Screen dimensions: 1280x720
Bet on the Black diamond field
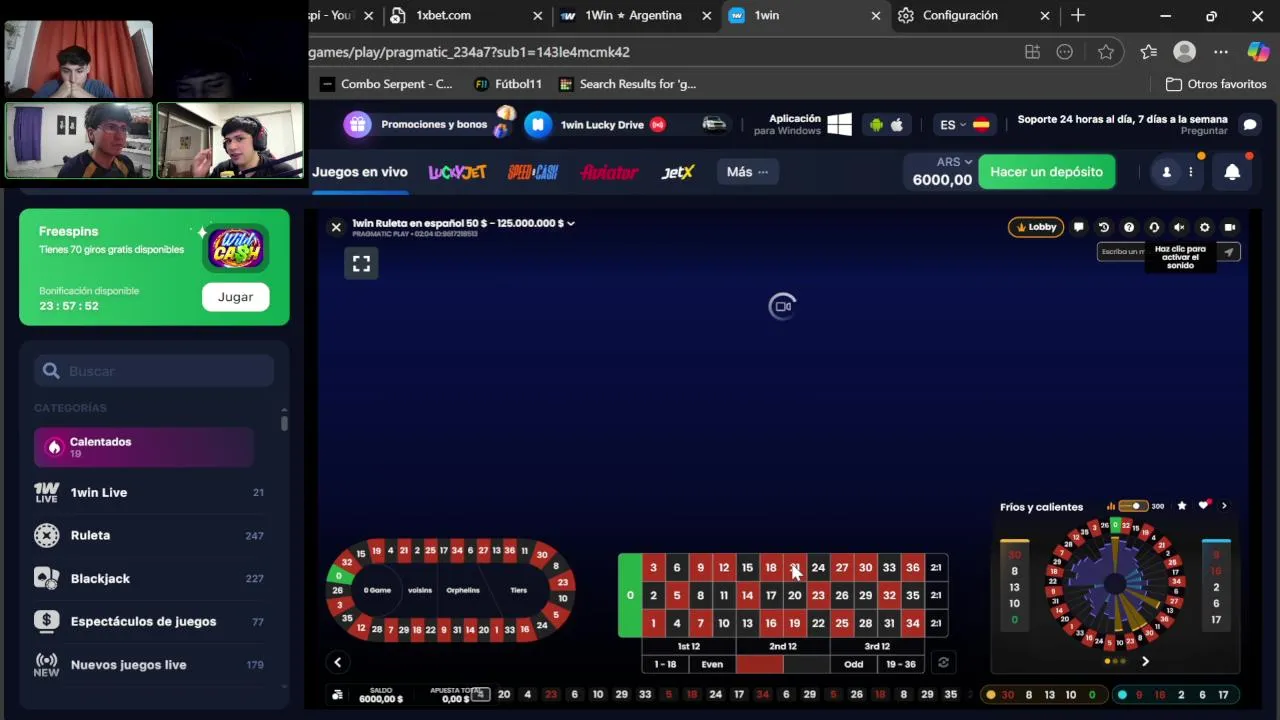tap(806, 664)
